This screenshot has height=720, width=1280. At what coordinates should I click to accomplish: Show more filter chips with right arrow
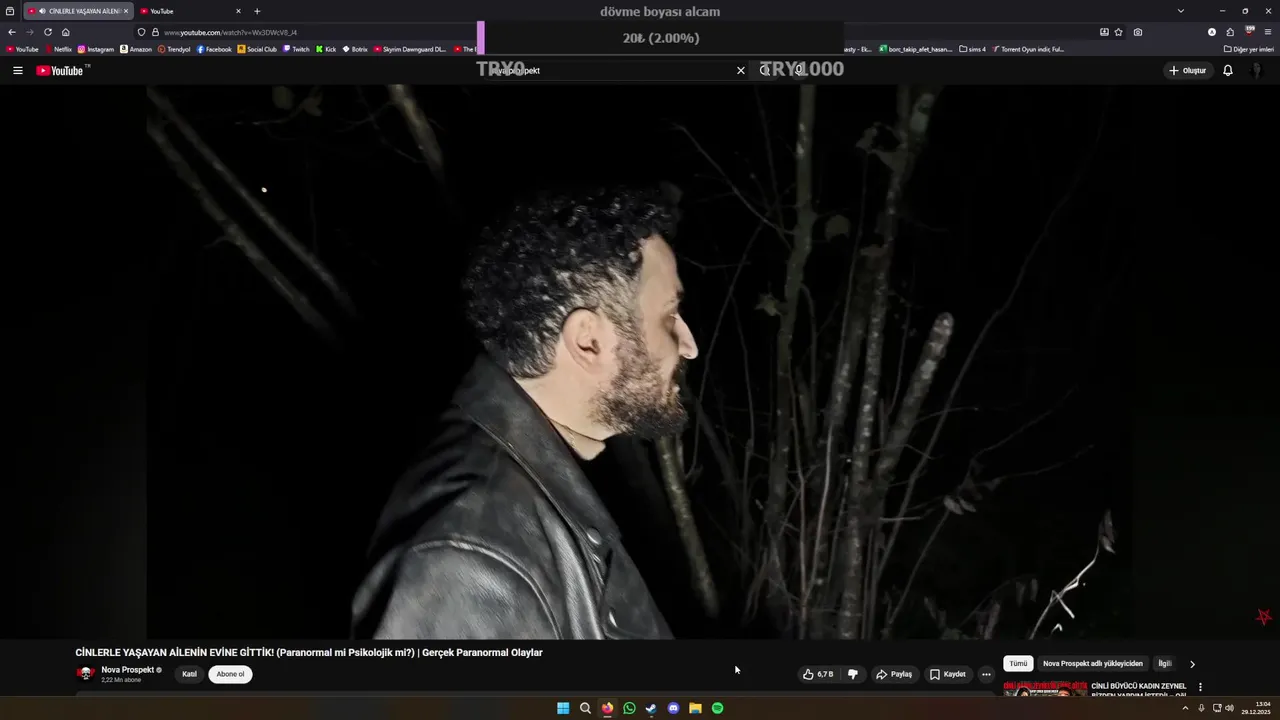click(1192, 664)
